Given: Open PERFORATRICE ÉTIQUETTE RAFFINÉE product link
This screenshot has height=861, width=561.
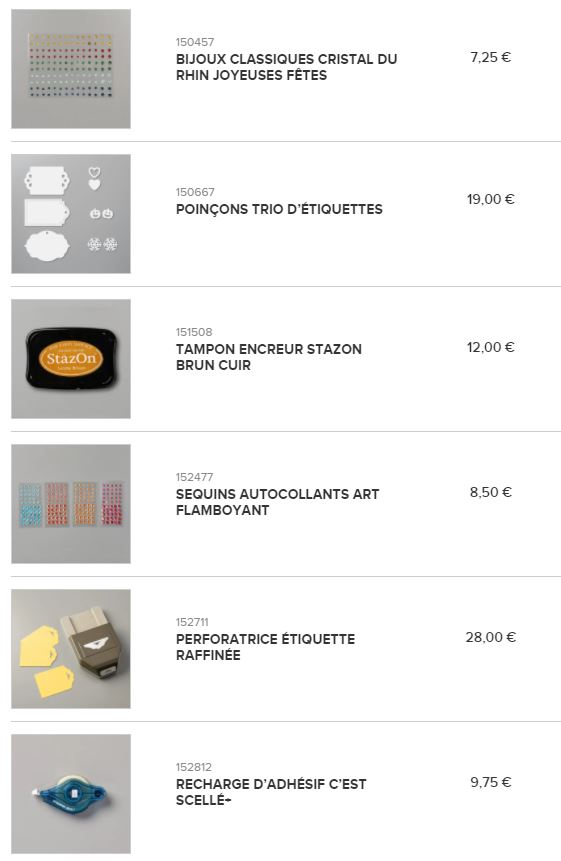Looking at the screenshot, I should [265, 647].
